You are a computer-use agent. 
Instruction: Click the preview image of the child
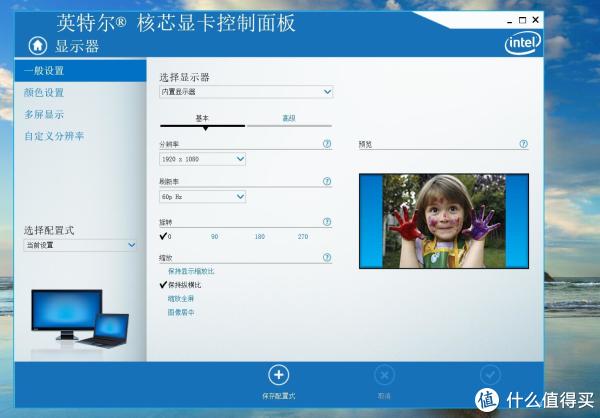444,221
